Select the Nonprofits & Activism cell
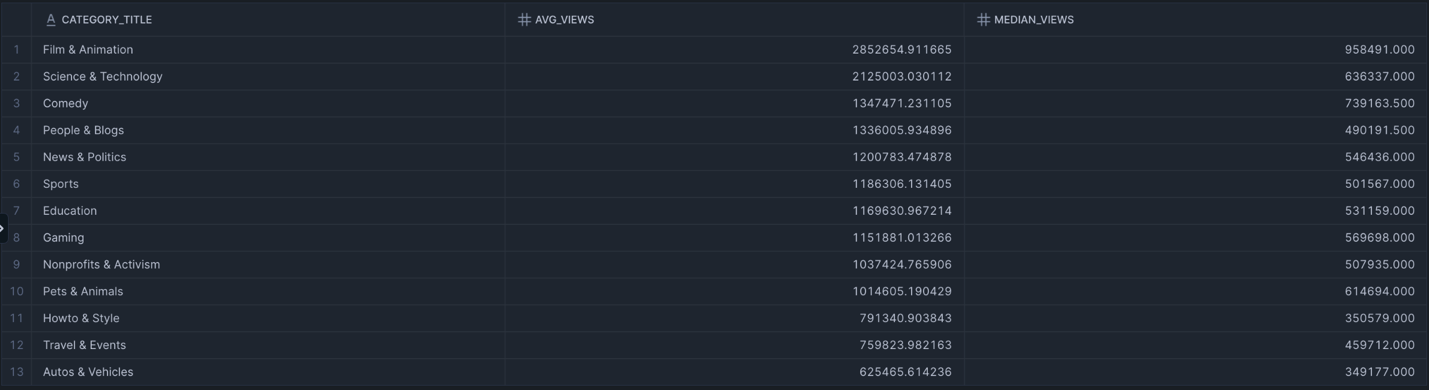The width and height of the screenshot is (1429, 390). coord(268,265)
